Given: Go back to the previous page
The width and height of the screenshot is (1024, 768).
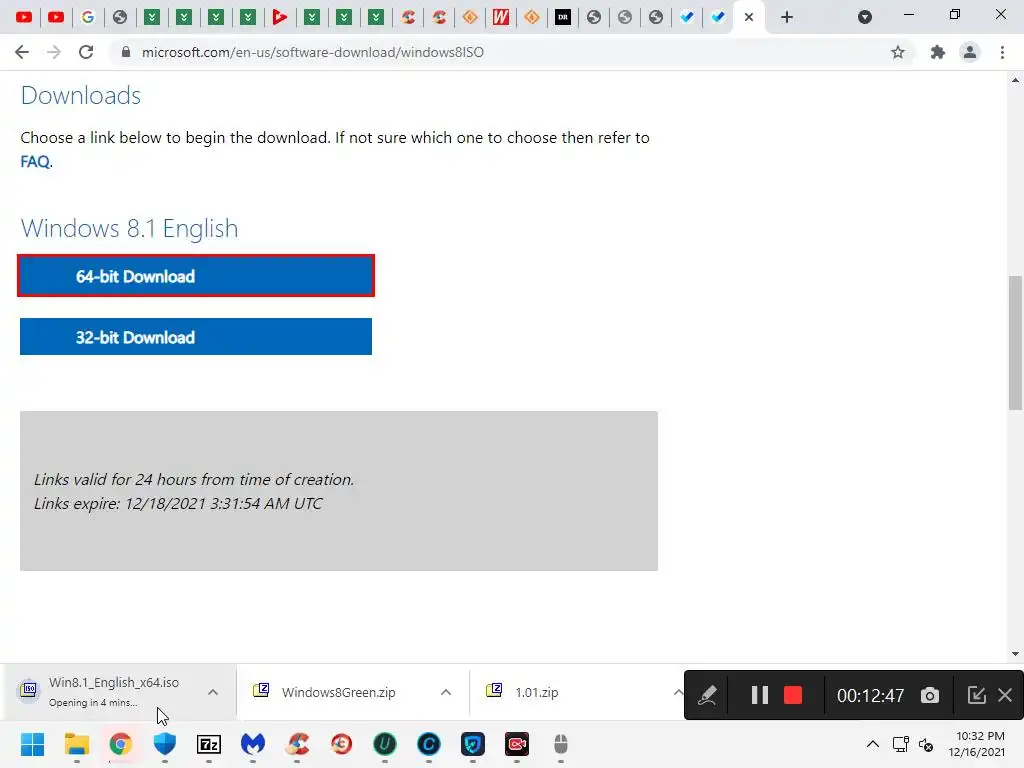Looking at the screenshot, I should coord(22,52).
